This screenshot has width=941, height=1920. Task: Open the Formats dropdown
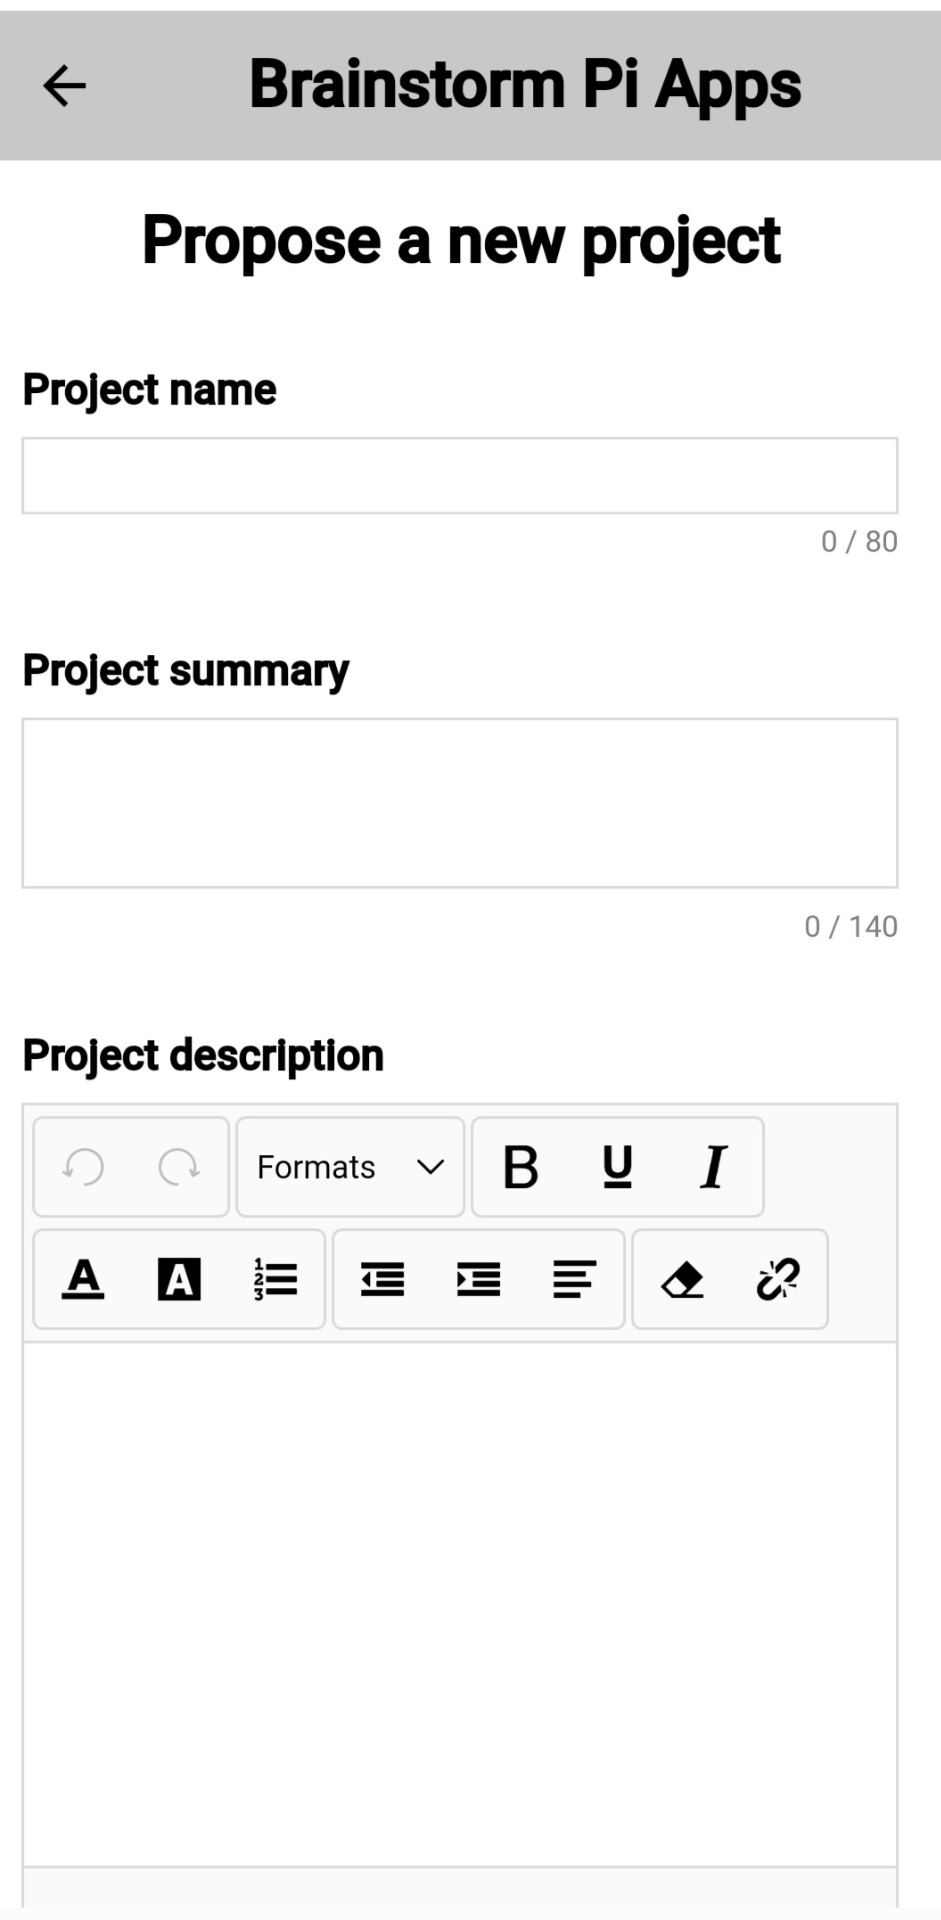point(350,1166)
